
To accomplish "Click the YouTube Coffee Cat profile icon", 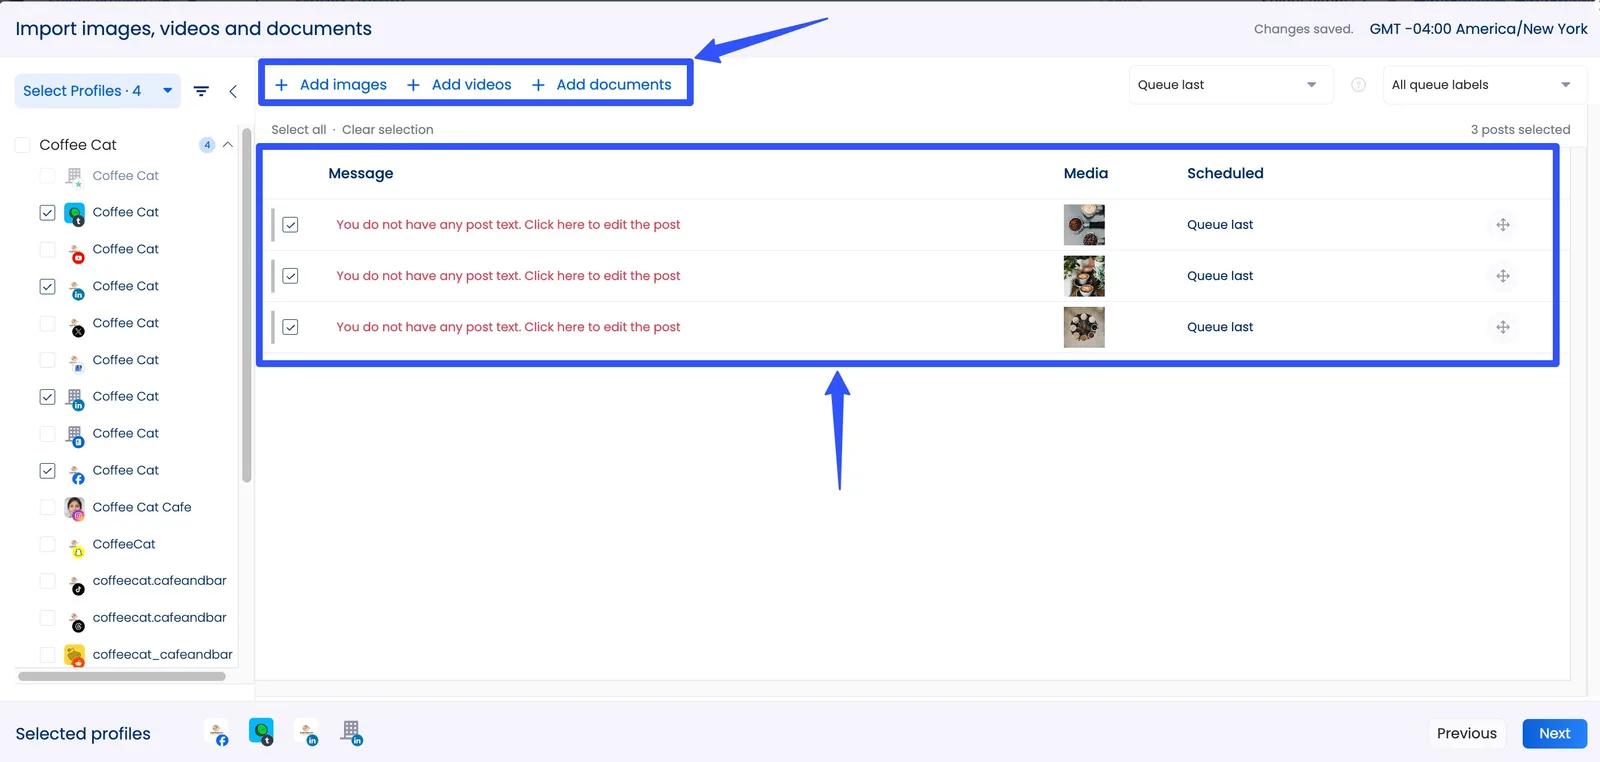I will [75, 251].
